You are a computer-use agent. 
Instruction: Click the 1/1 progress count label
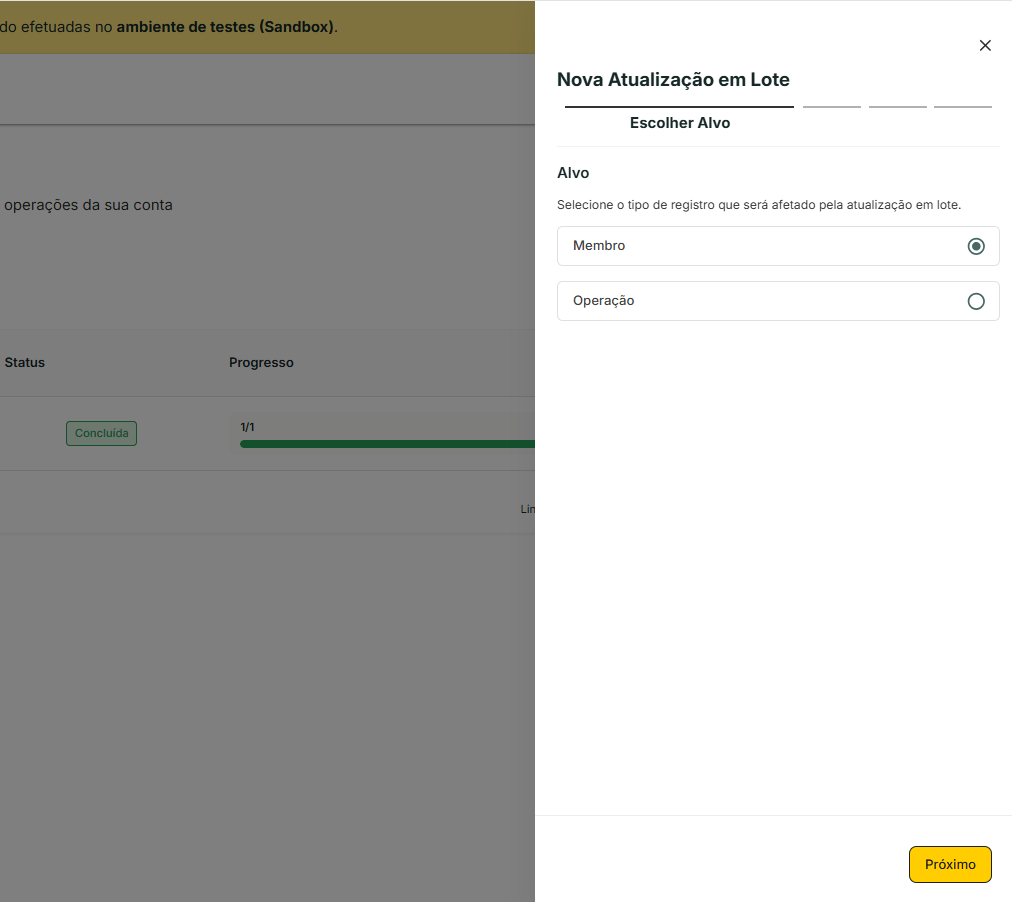(247, 427)
